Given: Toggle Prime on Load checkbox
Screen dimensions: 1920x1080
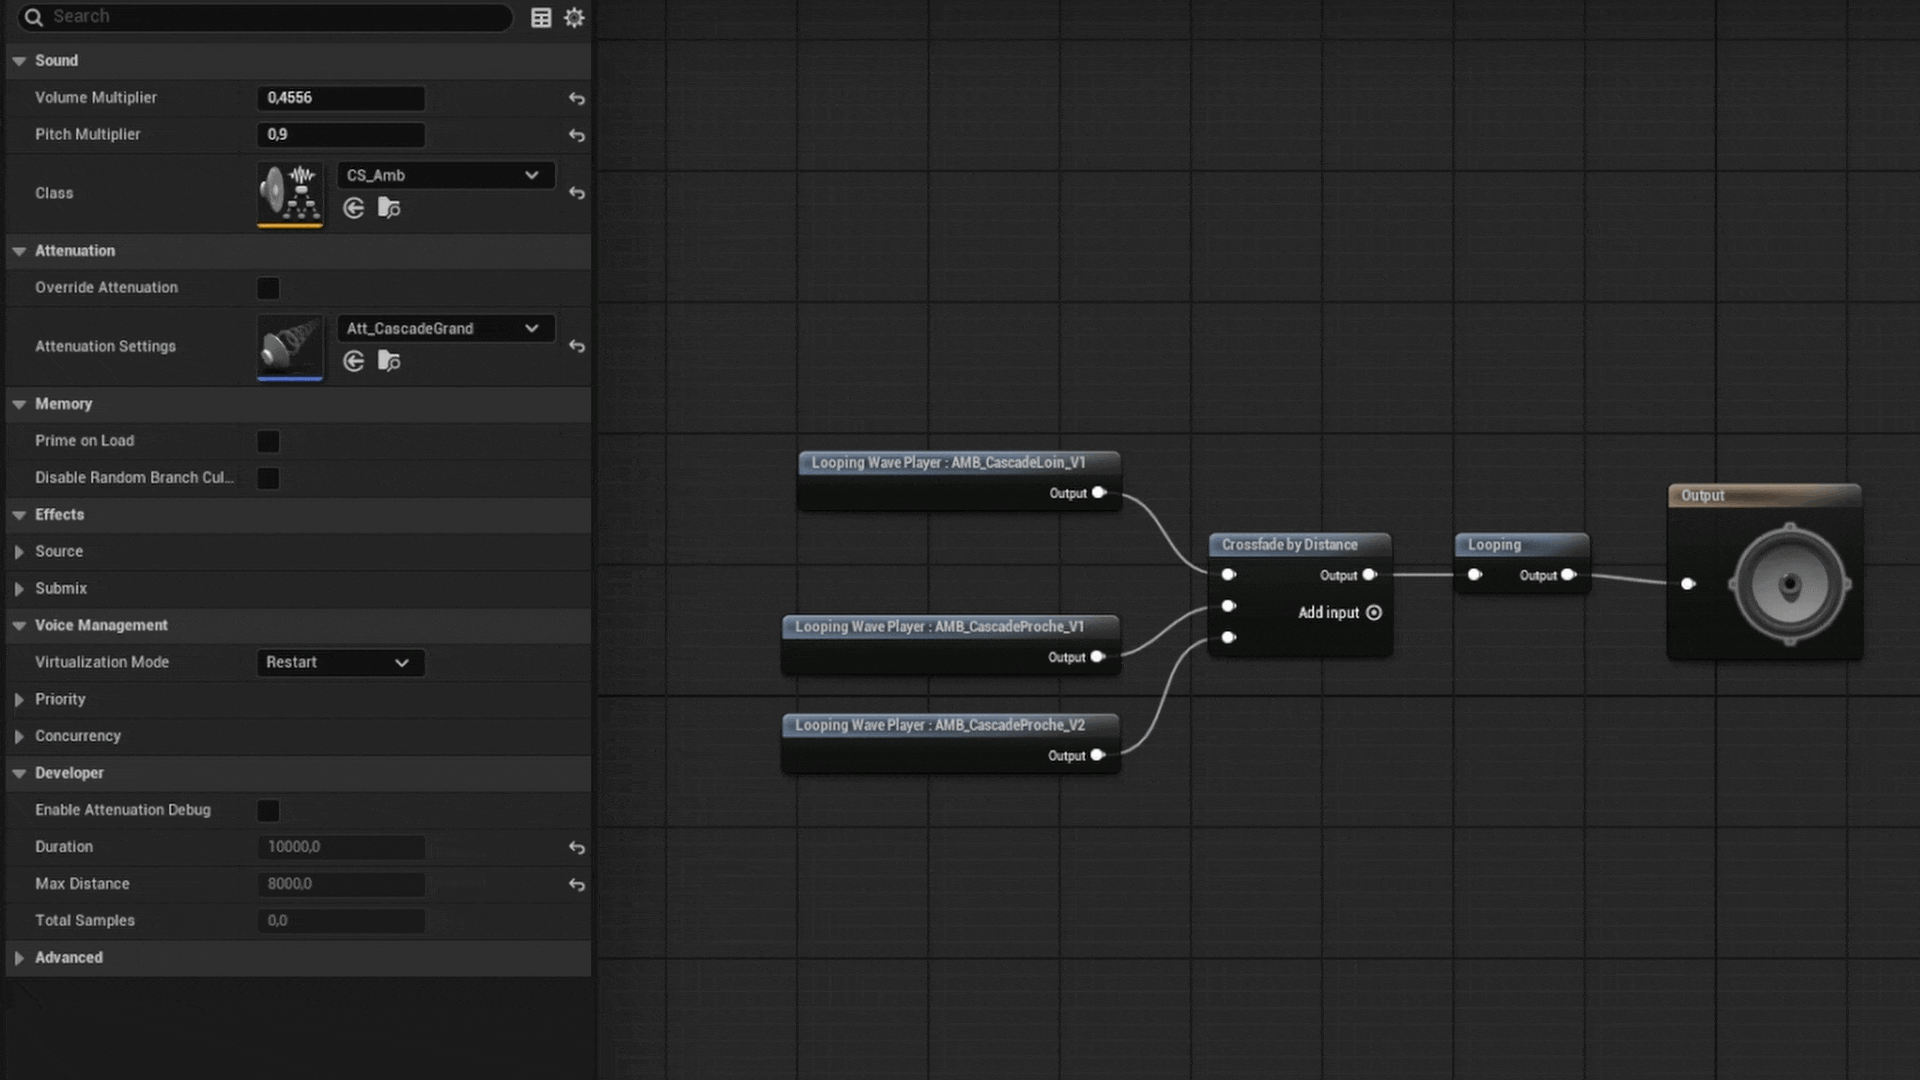Looking at the screenshot, I should [x=268, y=441].
